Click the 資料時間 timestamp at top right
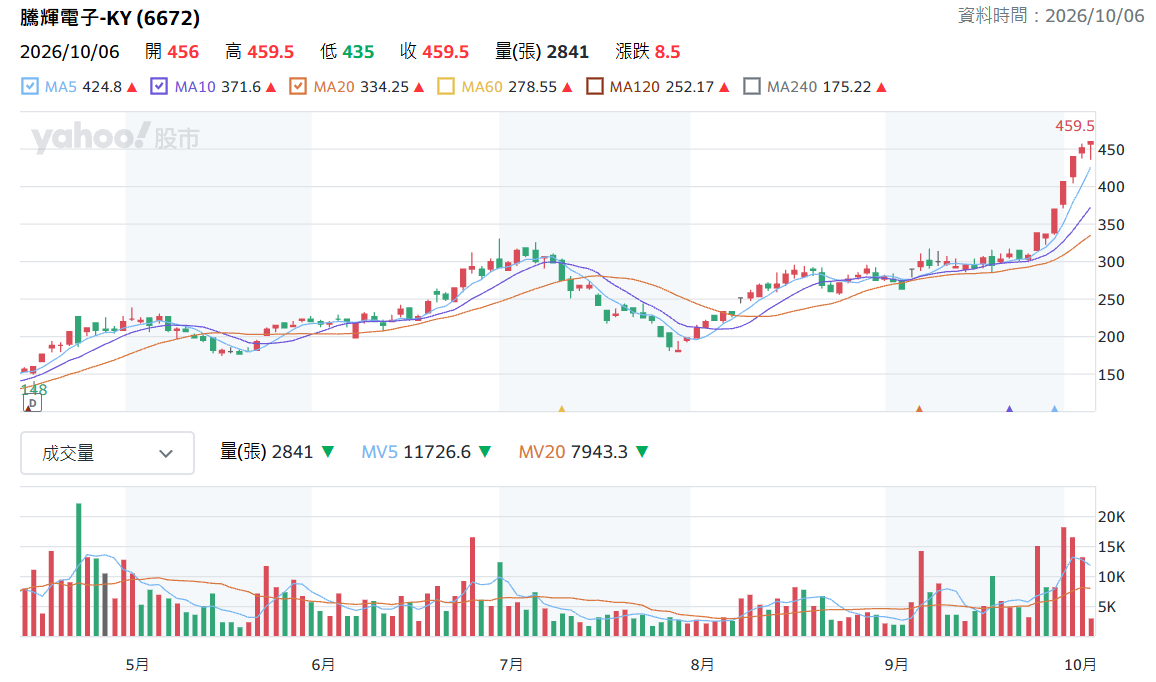 pos(1051,15)
